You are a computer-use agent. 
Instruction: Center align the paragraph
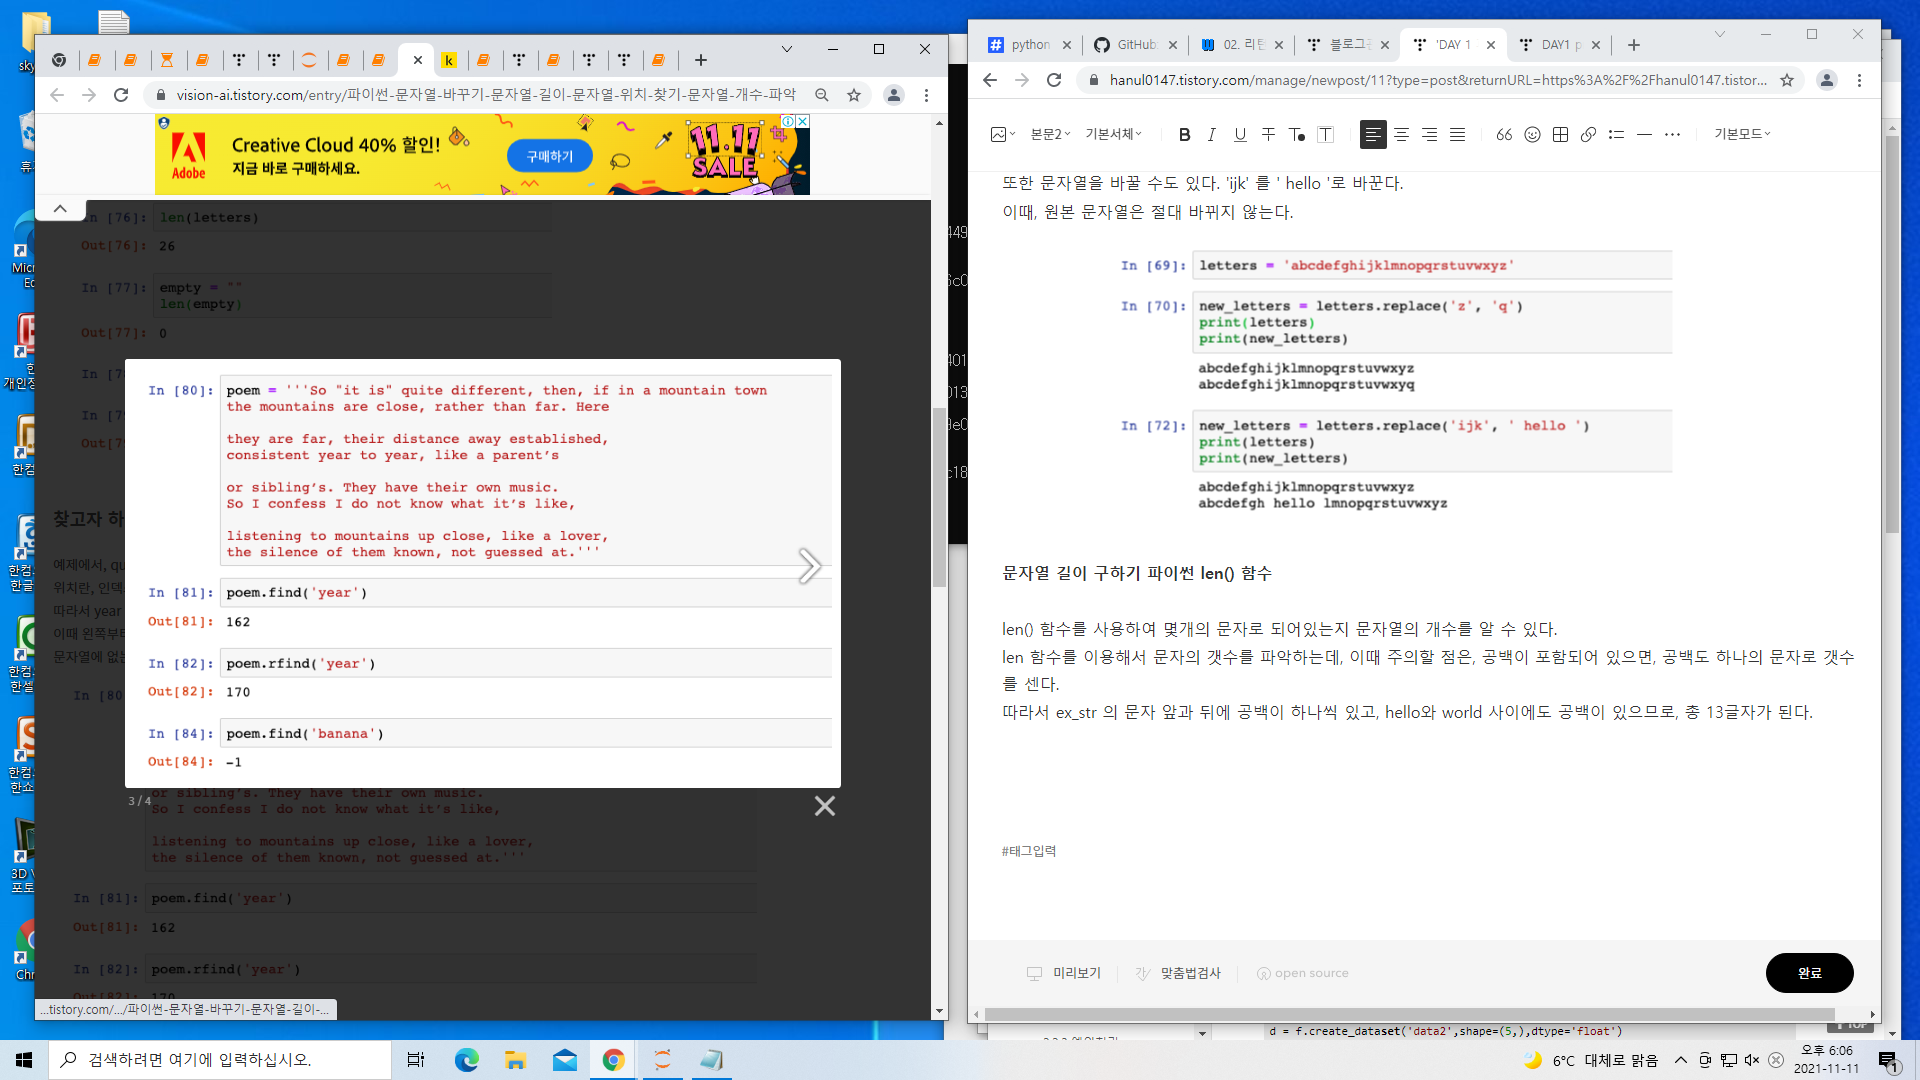click(x=1401, y=134)
